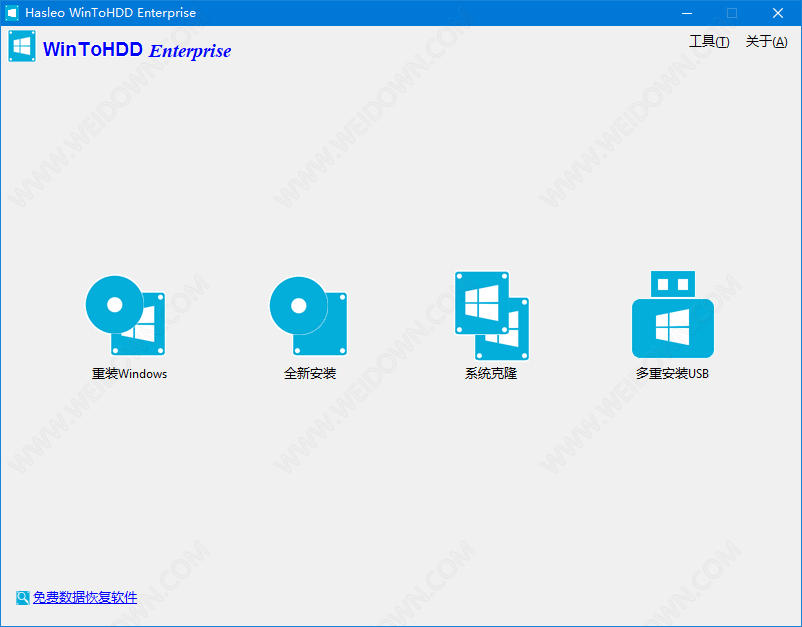Click the 系统克隆 label
This screenshot has width=802, height=627.
tap(491, 374)
